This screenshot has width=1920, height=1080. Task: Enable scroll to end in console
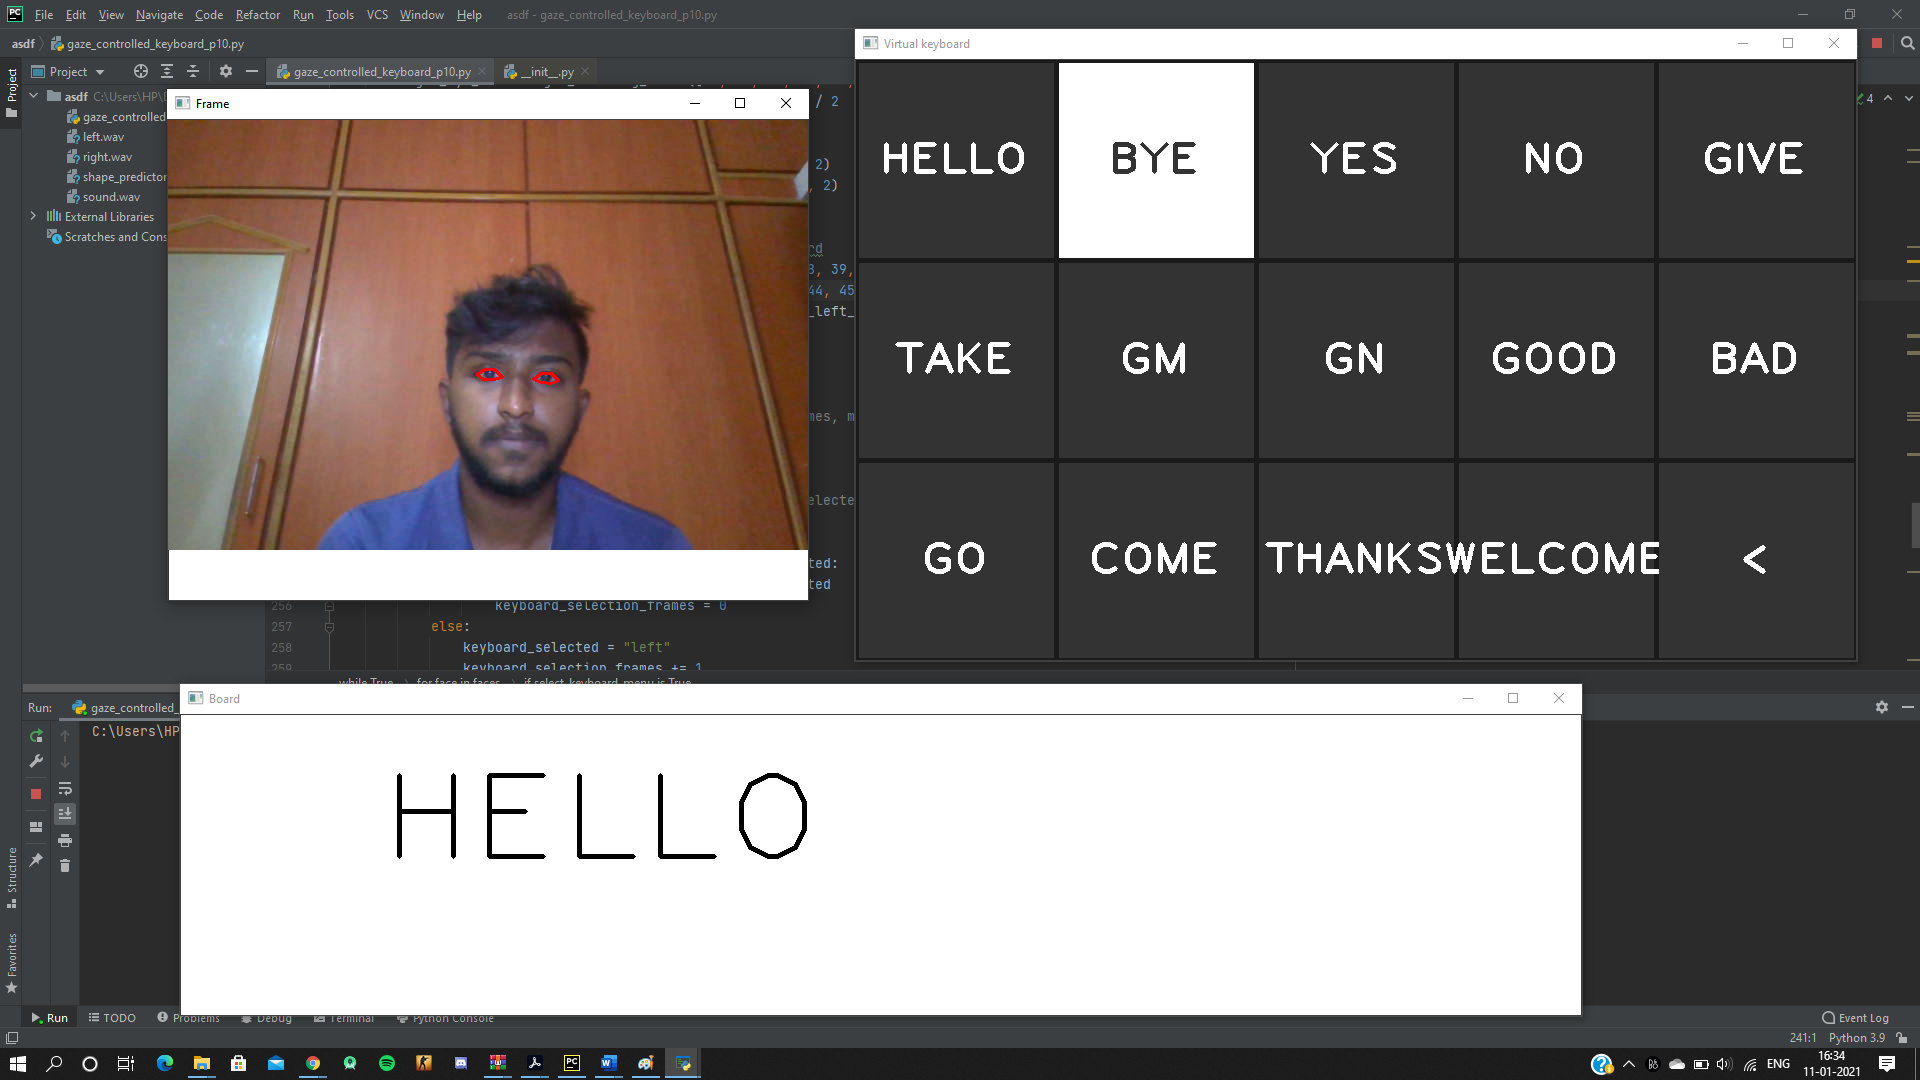coord(65,814)
